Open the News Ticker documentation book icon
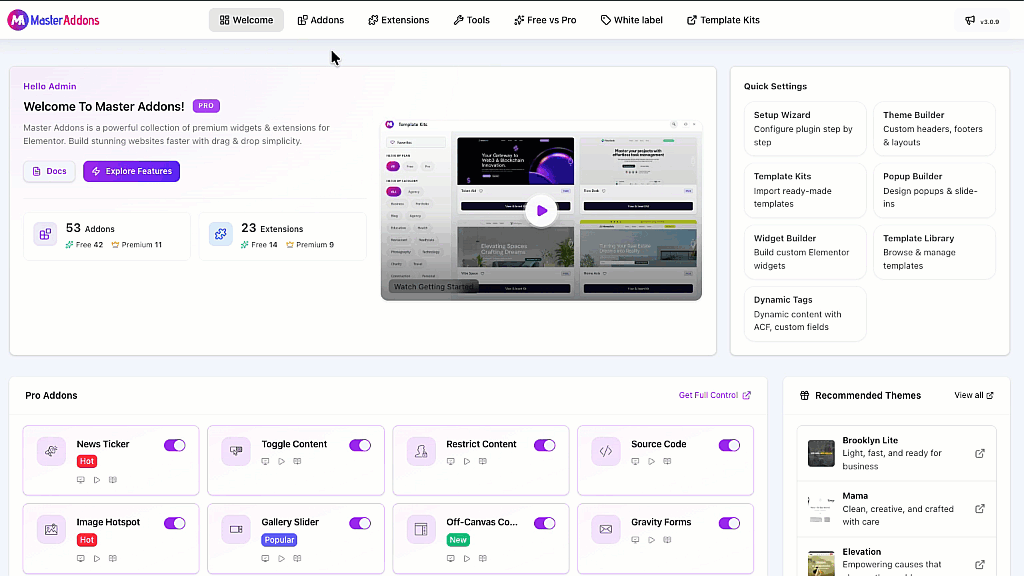 113,480
